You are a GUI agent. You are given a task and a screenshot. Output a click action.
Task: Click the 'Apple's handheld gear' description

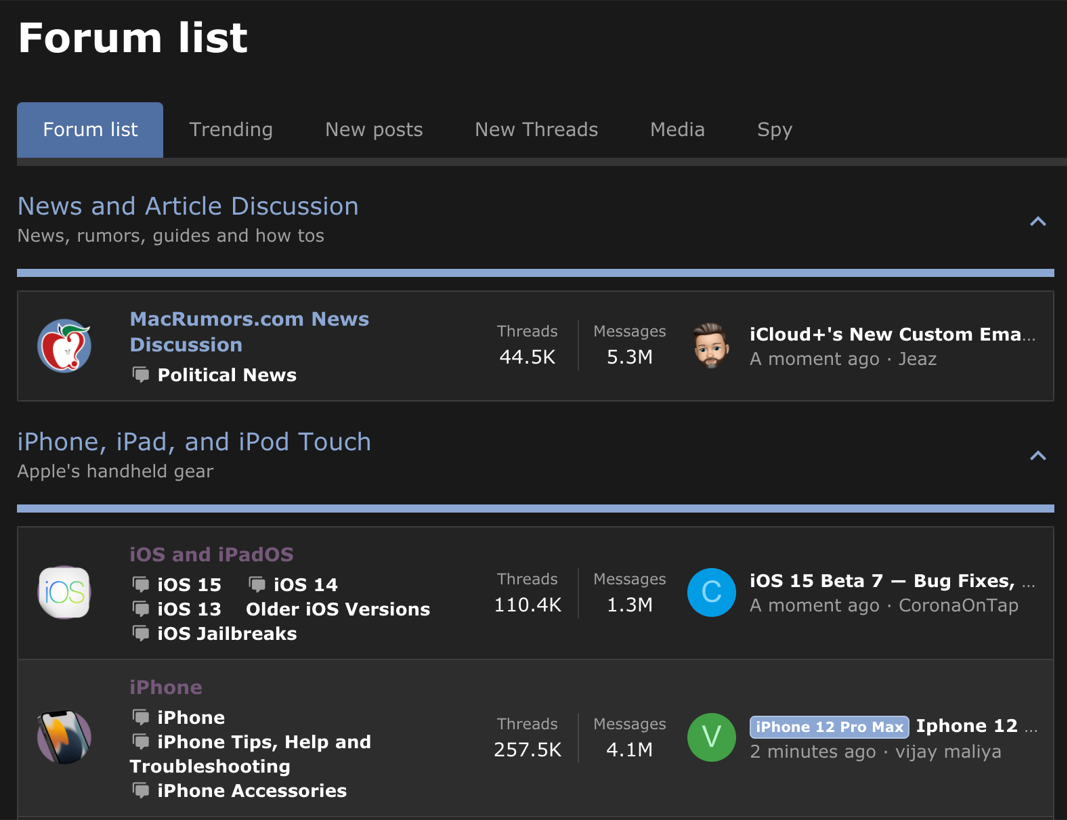115,472
